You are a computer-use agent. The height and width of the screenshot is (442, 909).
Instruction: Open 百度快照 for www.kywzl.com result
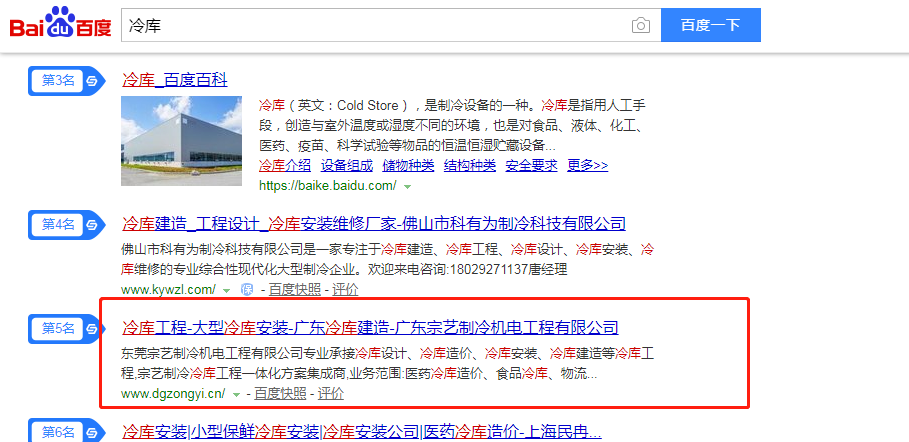click(294, 289)
